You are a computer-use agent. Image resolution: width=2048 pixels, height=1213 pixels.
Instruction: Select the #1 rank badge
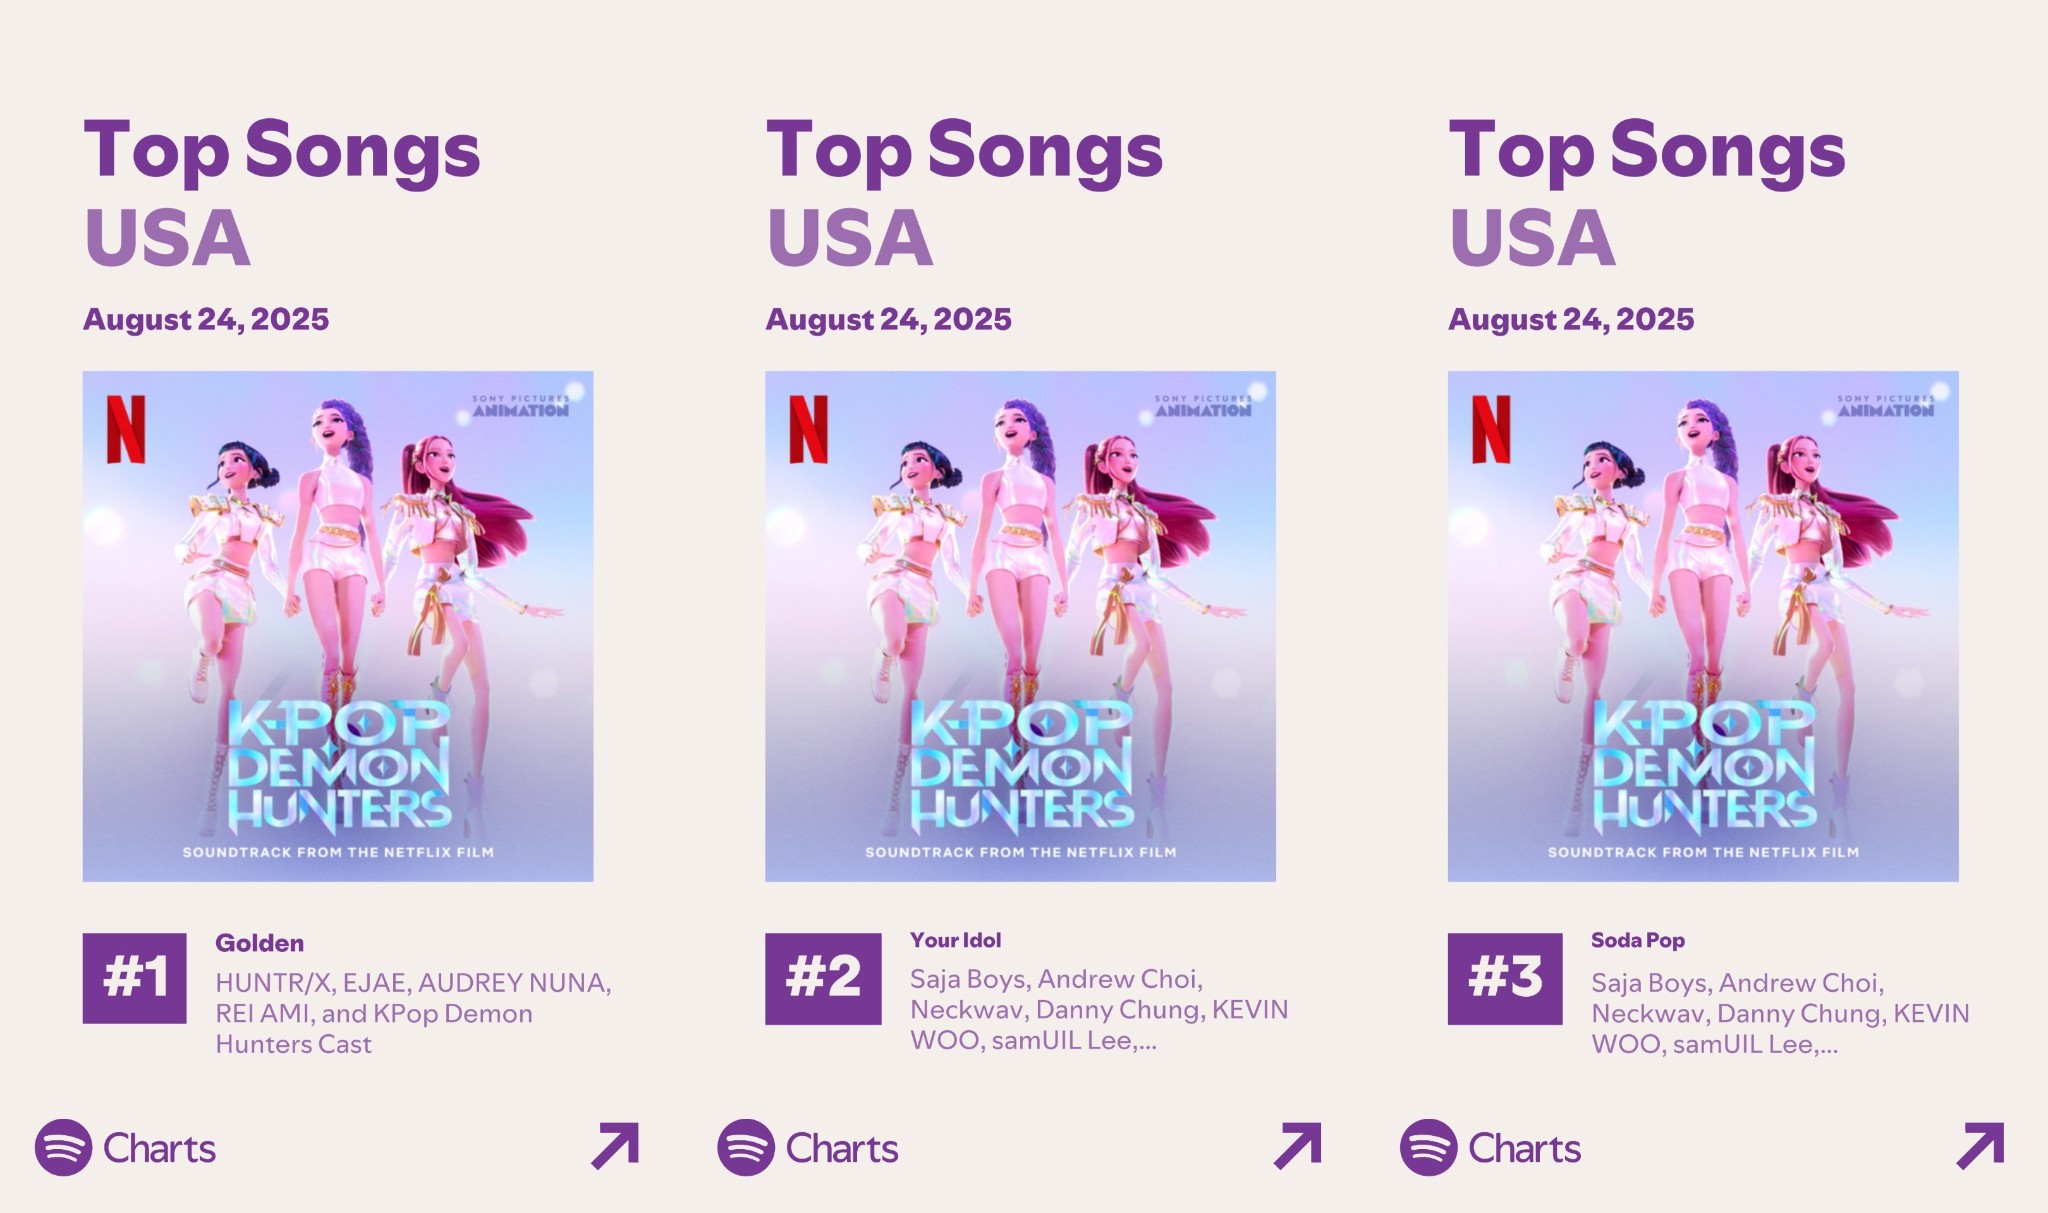(134, 978)
